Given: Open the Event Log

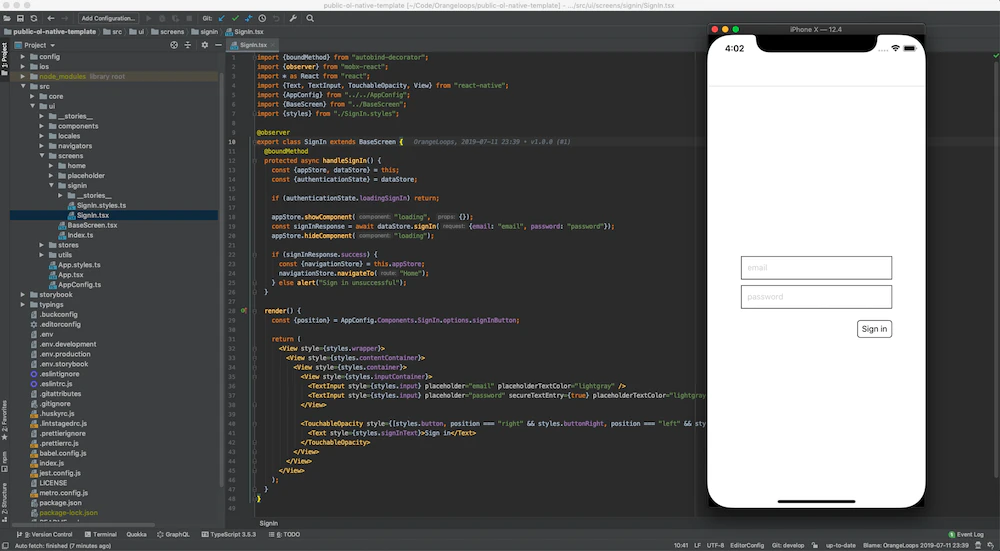Looking at the screenshot, I should pos(966,534).
